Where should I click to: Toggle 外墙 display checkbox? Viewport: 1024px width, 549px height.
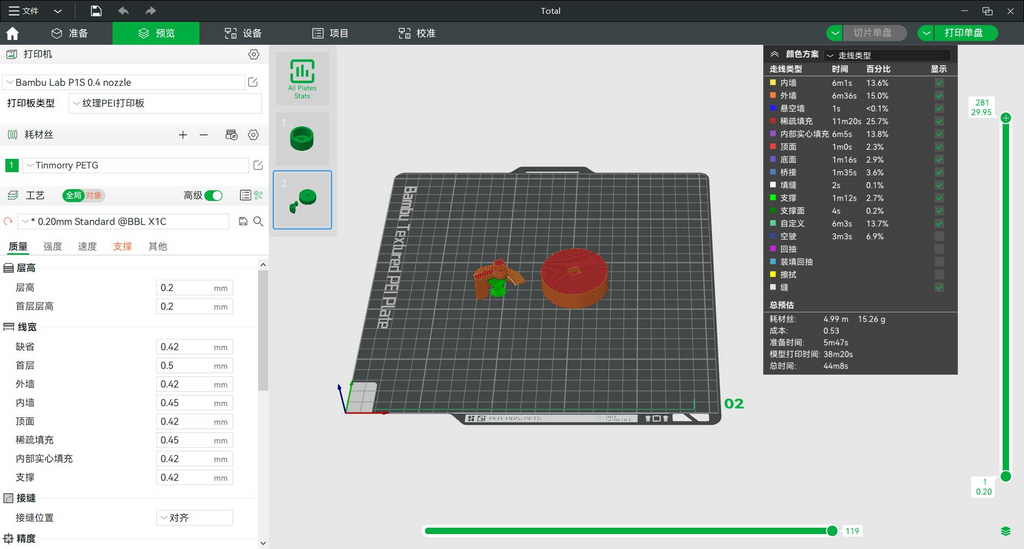[939, 95]
